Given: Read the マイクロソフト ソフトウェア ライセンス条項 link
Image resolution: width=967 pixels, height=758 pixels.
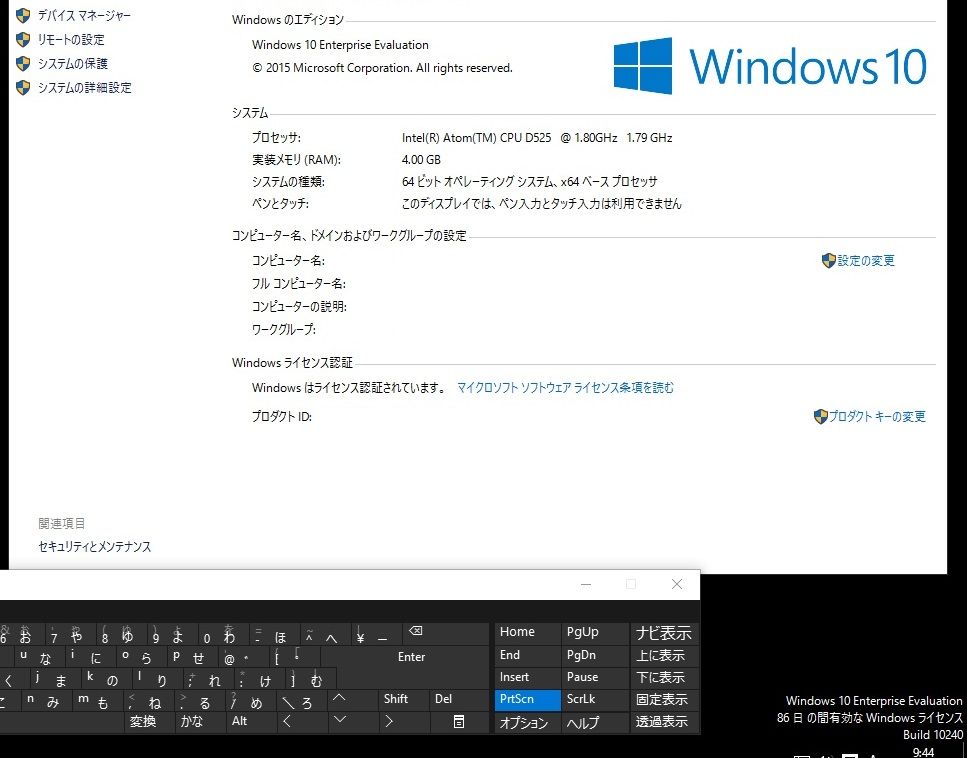Looking at the screenshot, I should coord(565,388).
